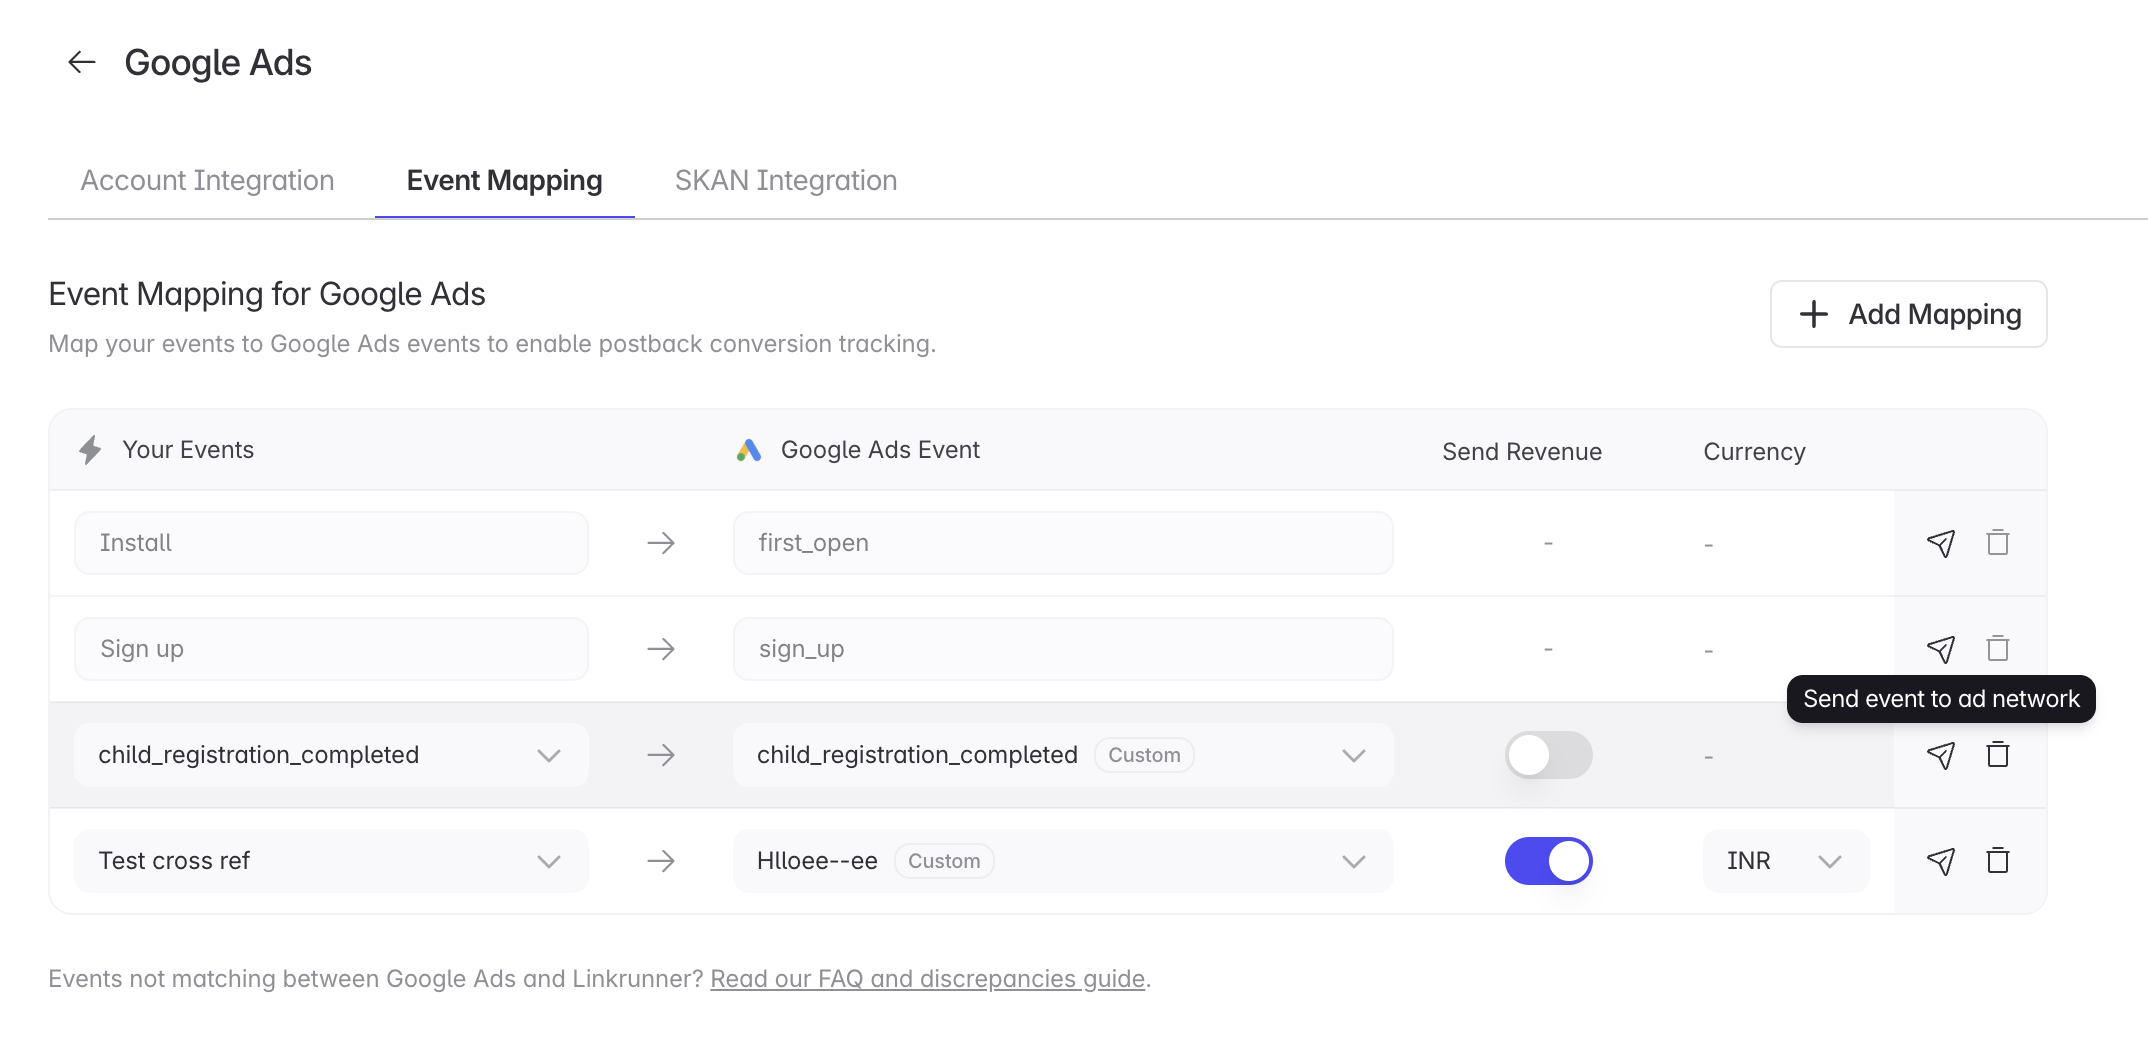Switch to the SKAN Integration tab
This screenshot has height=1040, width=2148.
click(x=786, y=180)
